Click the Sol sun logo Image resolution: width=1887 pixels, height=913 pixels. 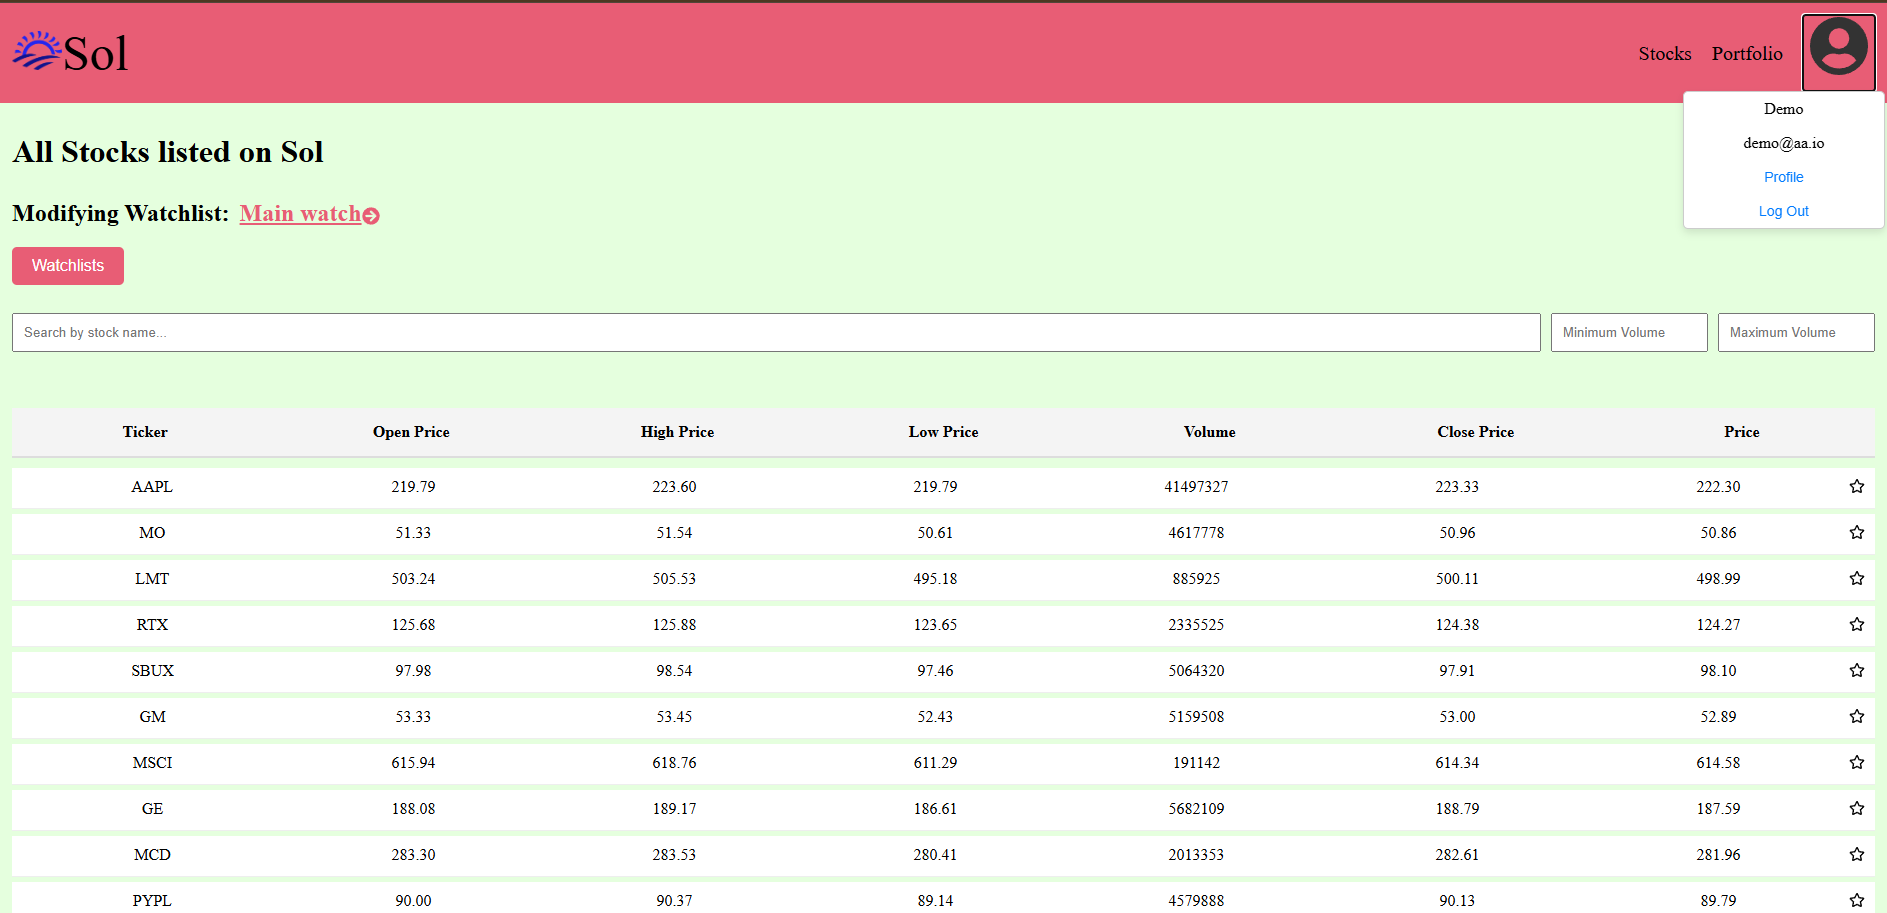tap(37, 51)
